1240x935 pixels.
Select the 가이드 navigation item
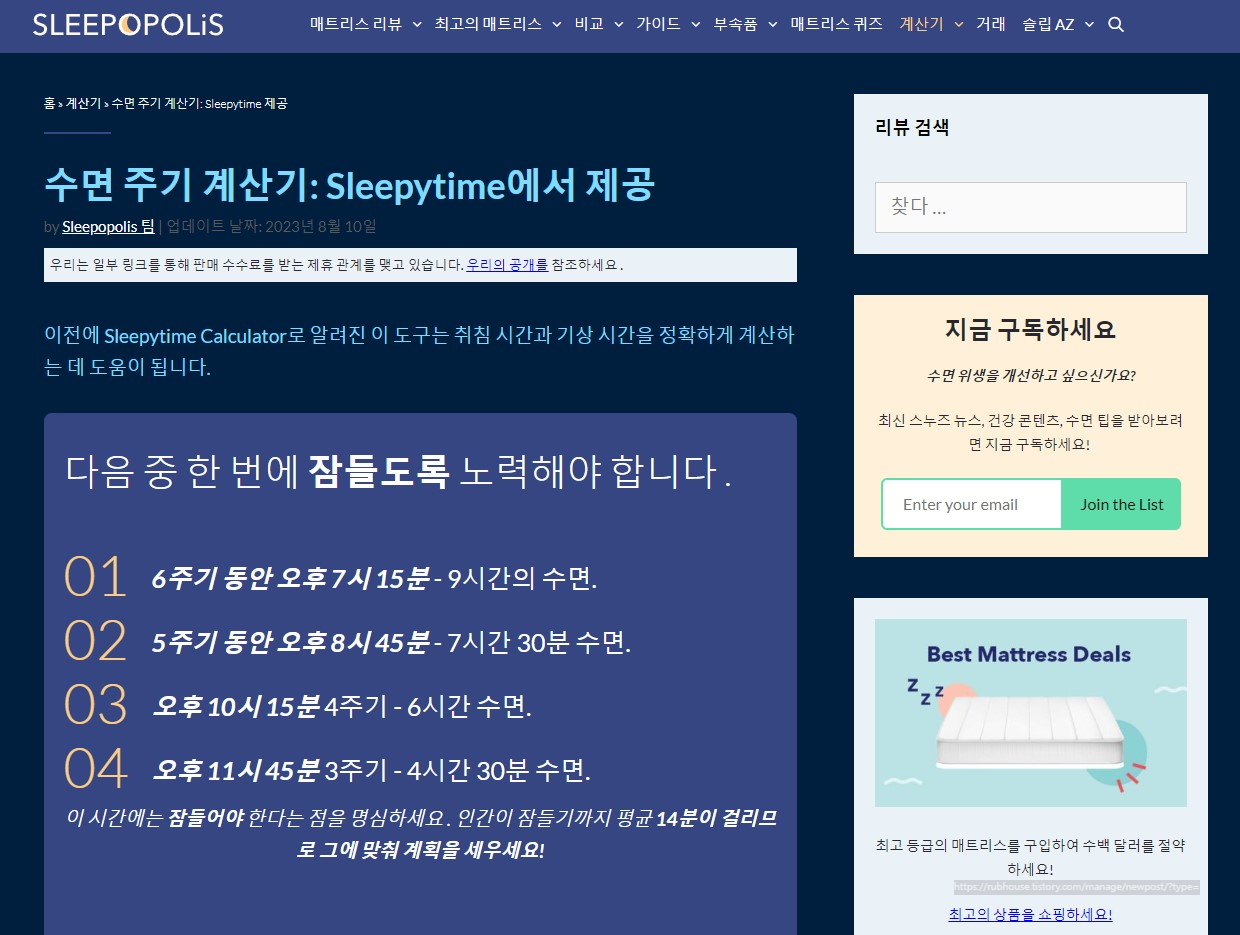pos(658,25)
